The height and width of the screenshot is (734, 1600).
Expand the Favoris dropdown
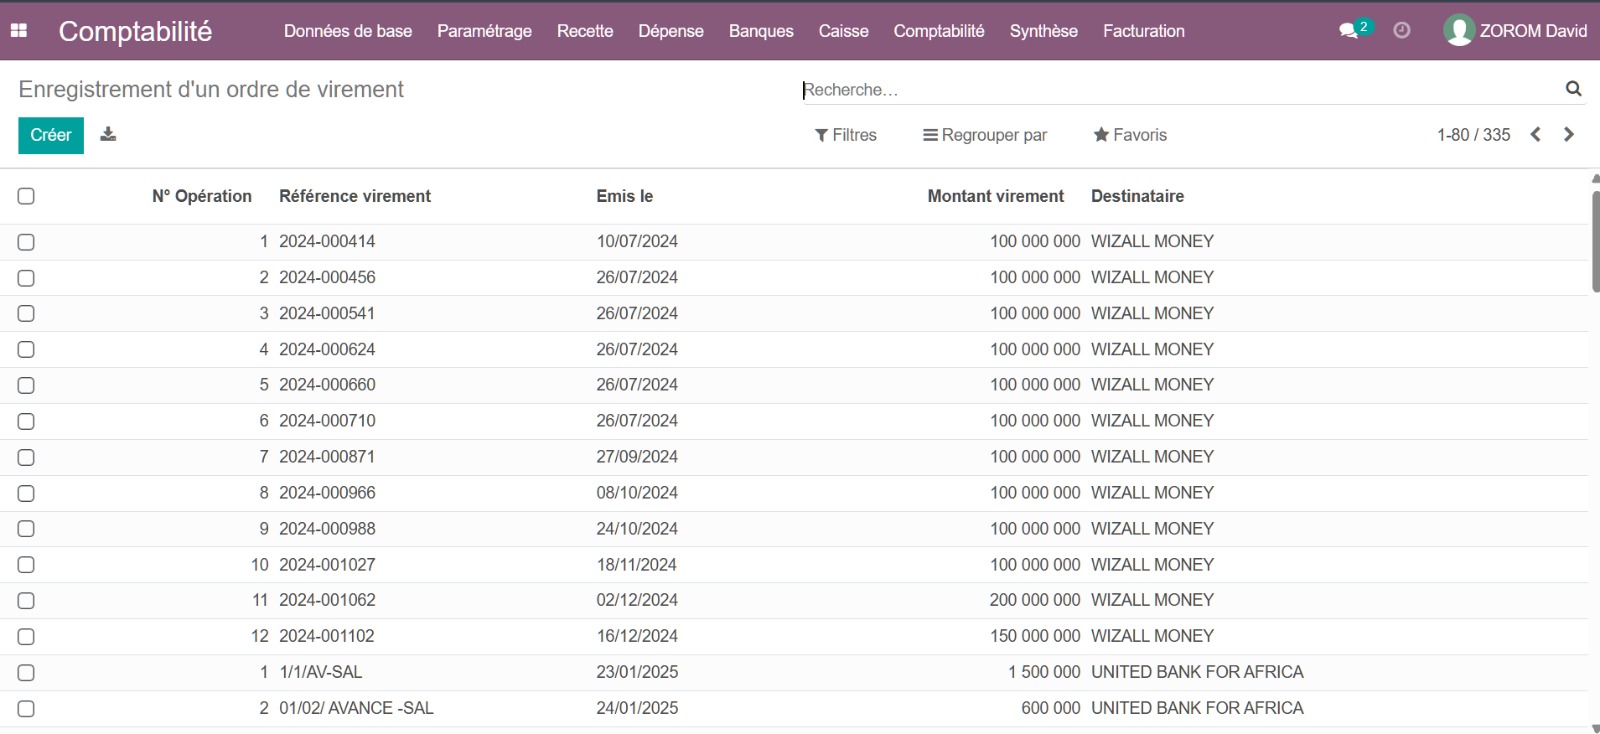pyautogui.click(x=1130, y=135)
